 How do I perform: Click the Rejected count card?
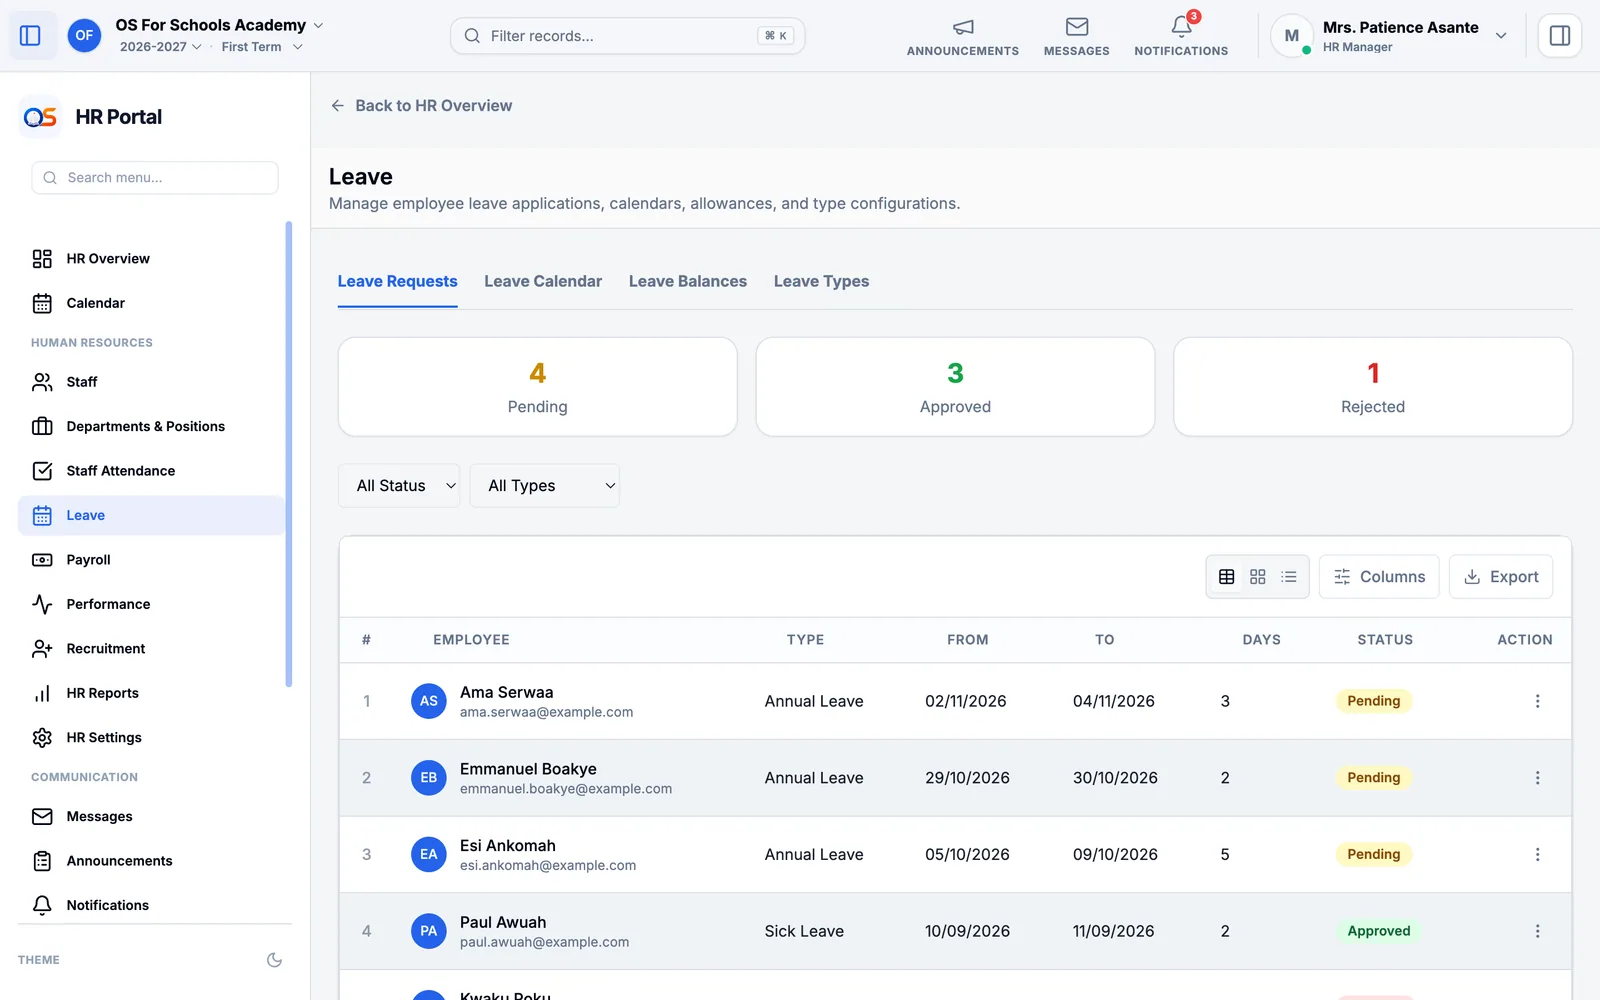point(1373,387)
